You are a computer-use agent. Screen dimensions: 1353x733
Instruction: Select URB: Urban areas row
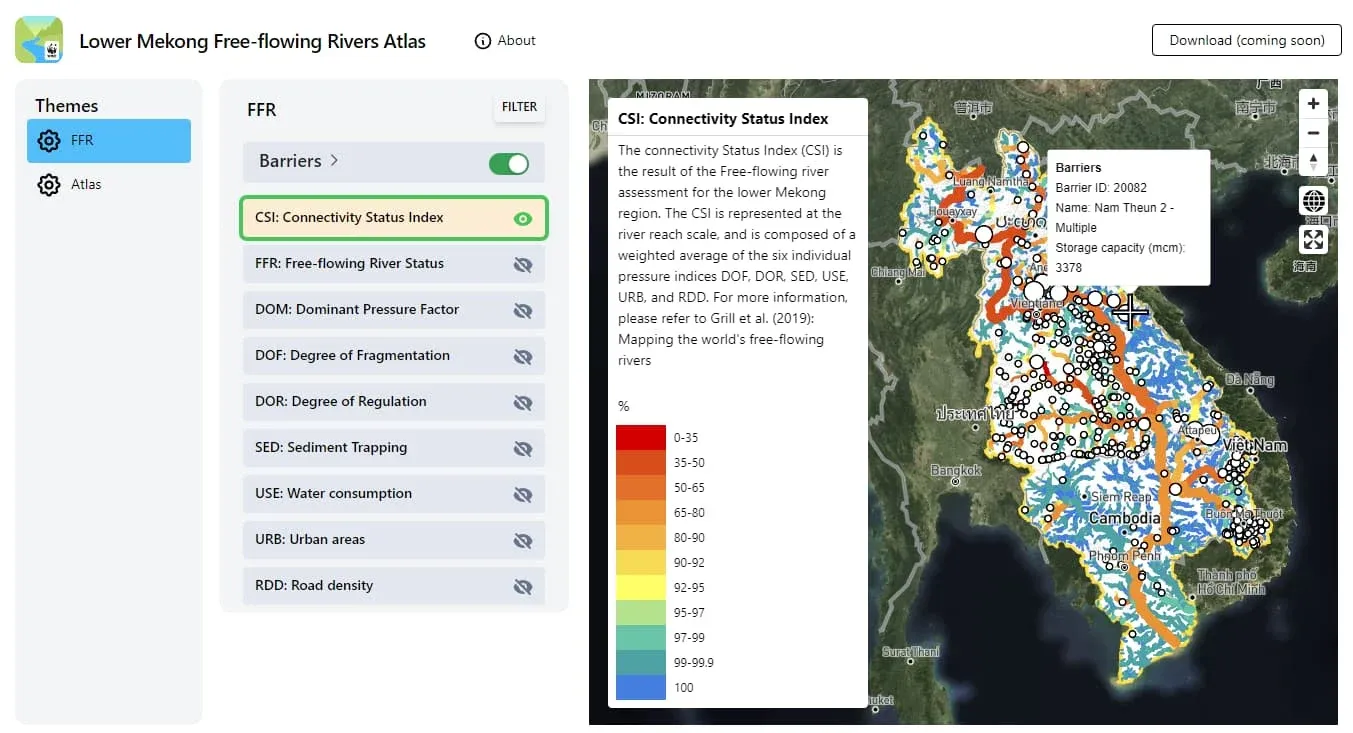tap(394, 540)
